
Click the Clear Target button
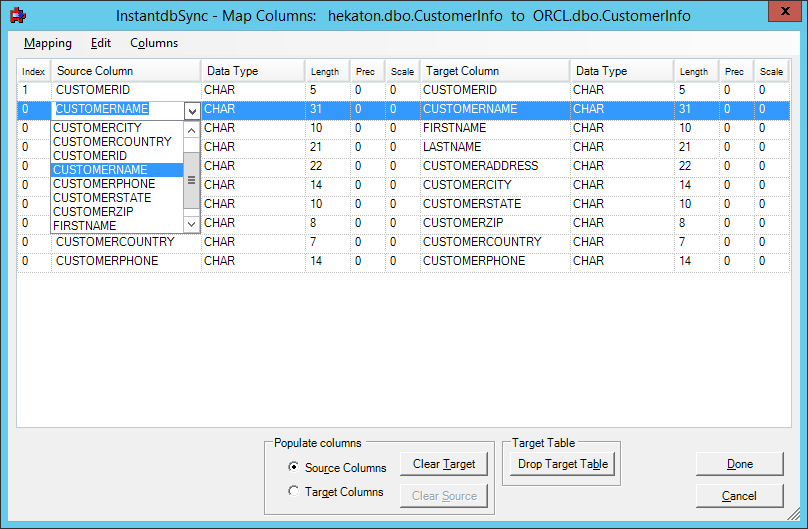[444, 464]
